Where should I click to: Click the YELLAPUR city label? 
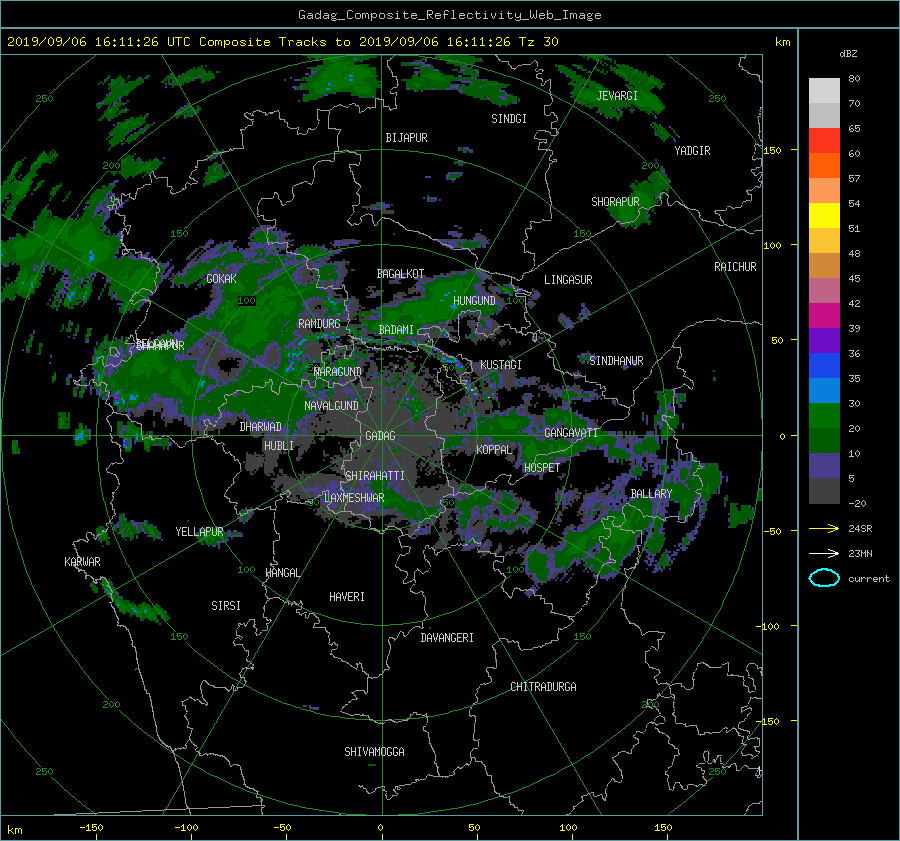pyautogui.click(x=199, y=532)
